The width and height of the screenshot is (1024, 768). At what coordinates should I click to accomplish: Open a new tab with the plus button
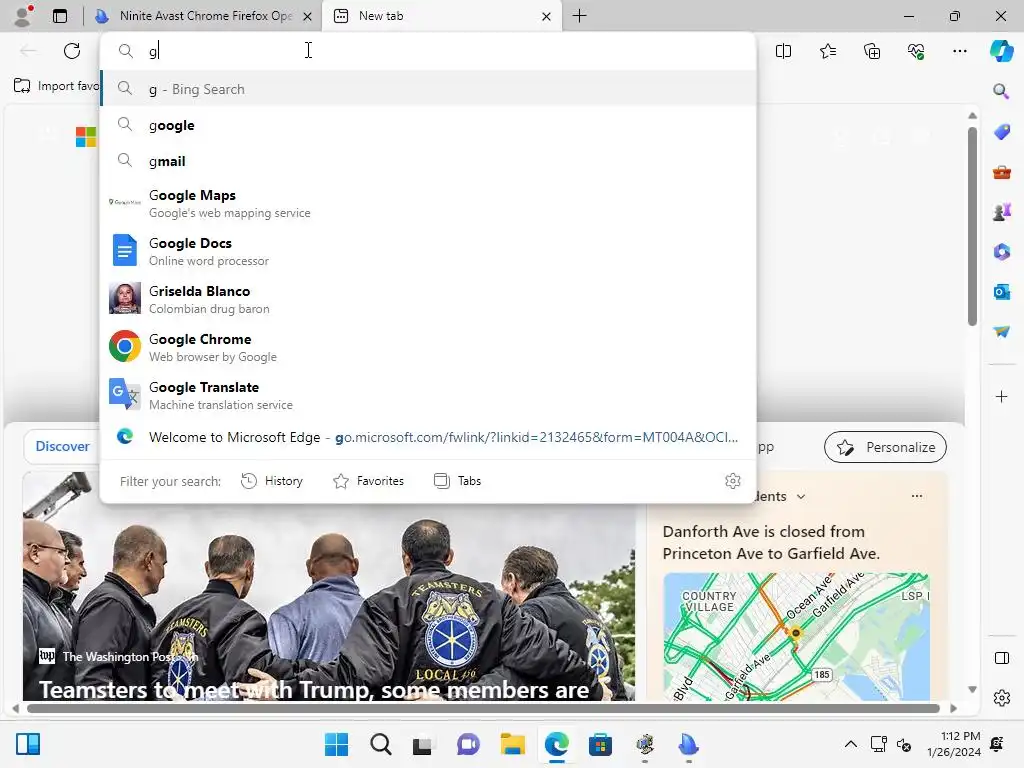pyautogui.click(x=579, y=16)
